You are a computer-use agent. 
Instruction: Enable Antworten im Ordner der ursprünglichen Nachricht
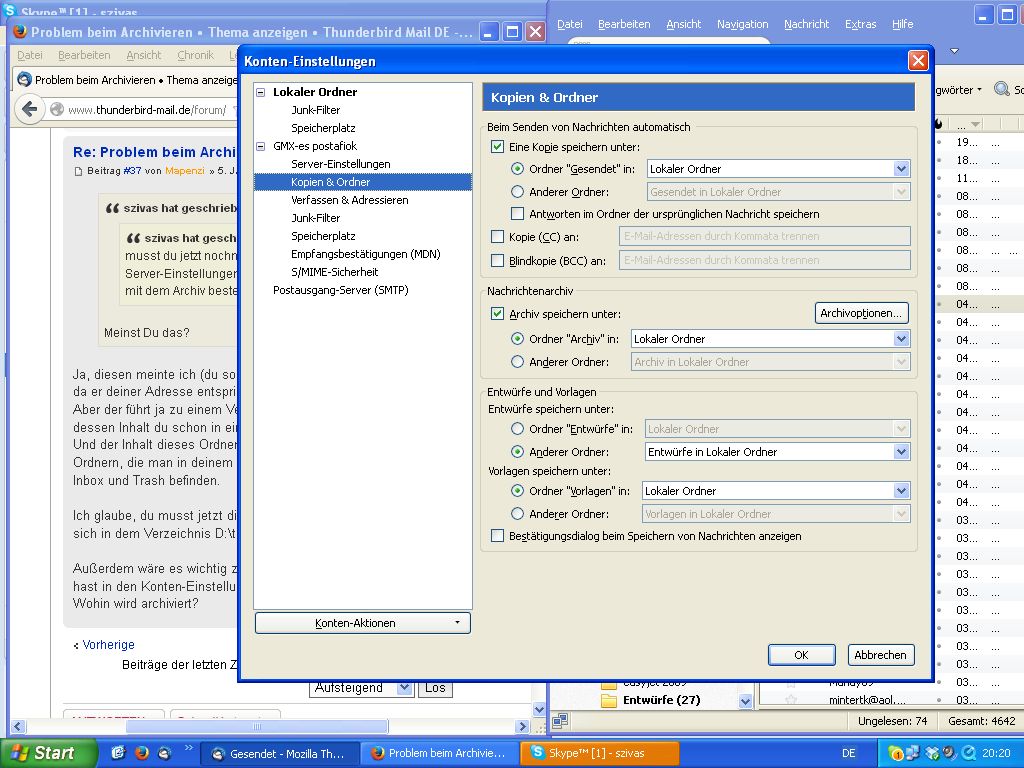pos(517,214)
